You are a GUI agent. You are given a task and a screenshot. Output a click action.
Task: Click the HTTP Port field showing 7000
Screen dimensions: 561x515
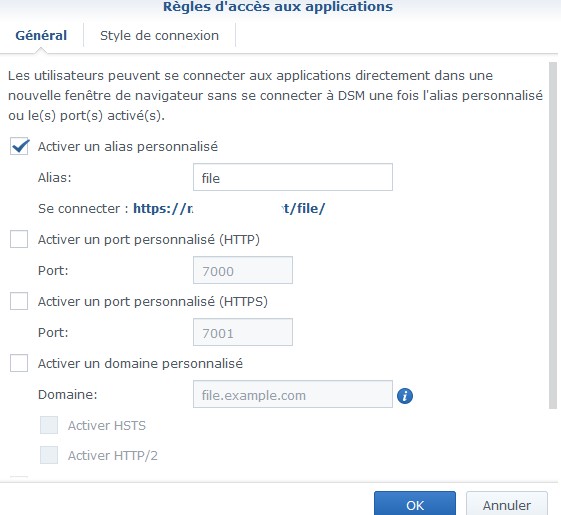click(x=243, y=270)
